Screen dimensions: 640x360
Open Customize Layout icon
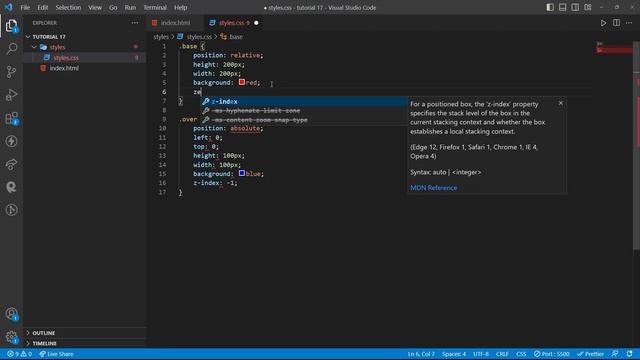point(588,7)
